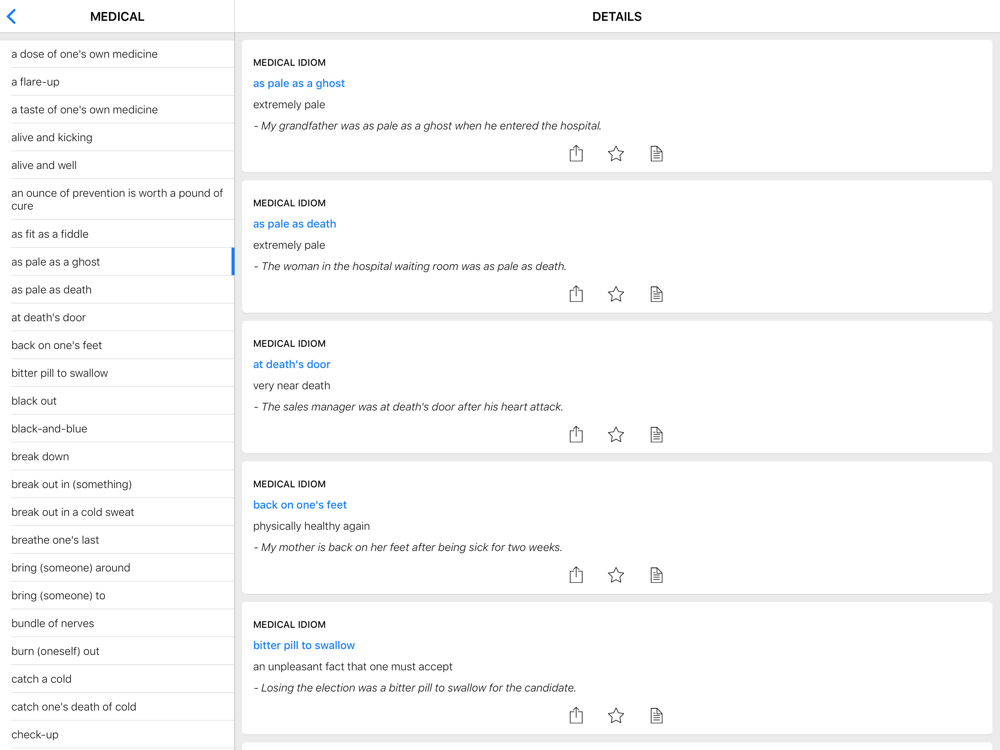The image size is (1000, 750).
Task: Open note icon for 'as pale as a ghost'
Action: [656, 153]
